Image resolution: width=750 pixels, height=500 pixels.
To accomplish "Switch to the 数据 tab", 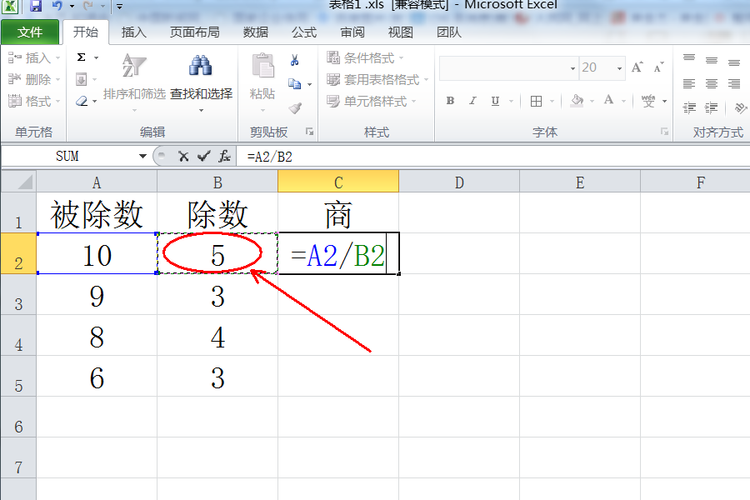I will pyautogui.click(x=255, y=32).
